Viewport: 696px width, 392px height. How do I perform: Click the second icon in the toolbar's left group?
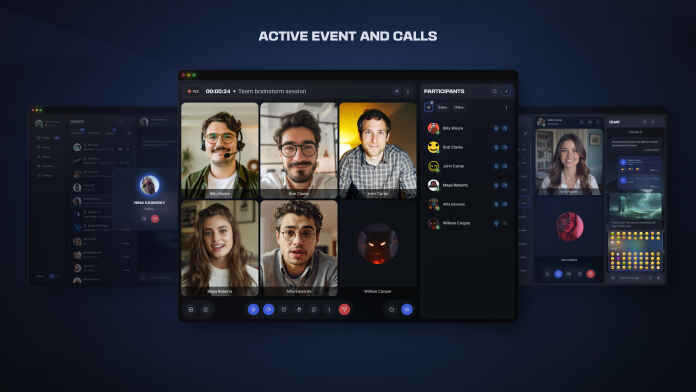[206, 309]
